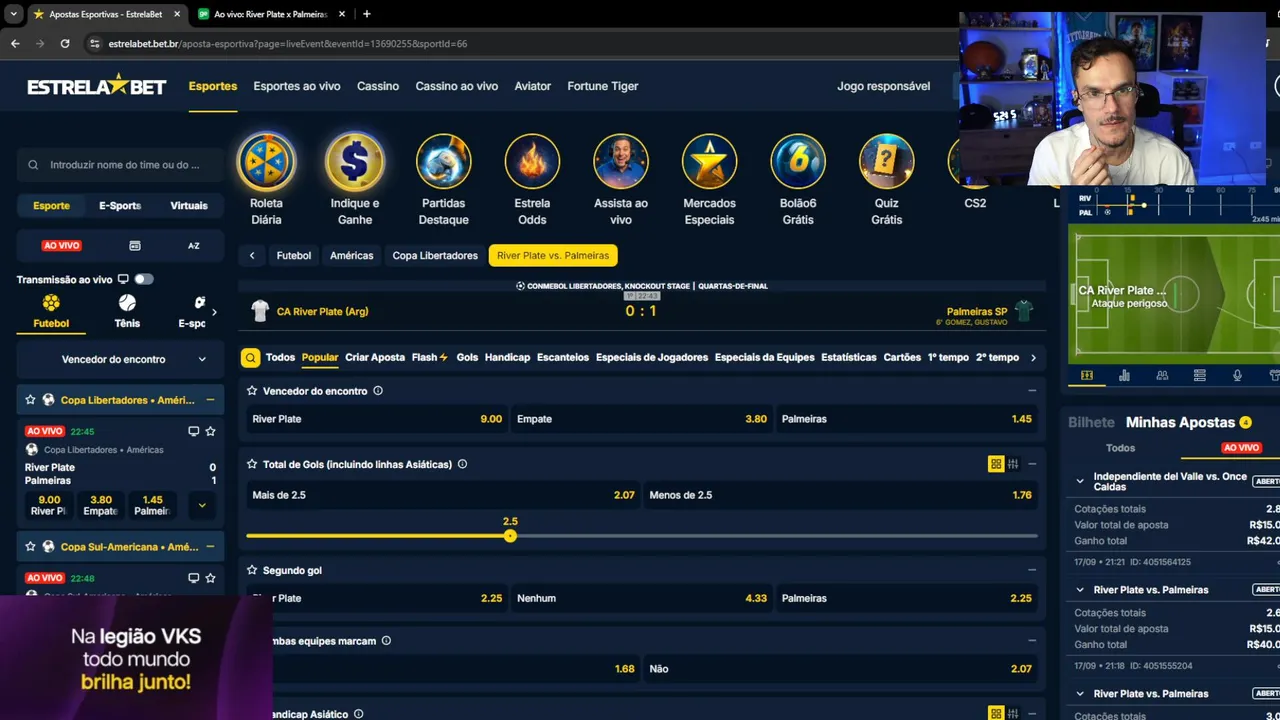This screenshot has width=1280, height=720.
Task: Switch to the Cartões market tab
Action: [902, 357]
